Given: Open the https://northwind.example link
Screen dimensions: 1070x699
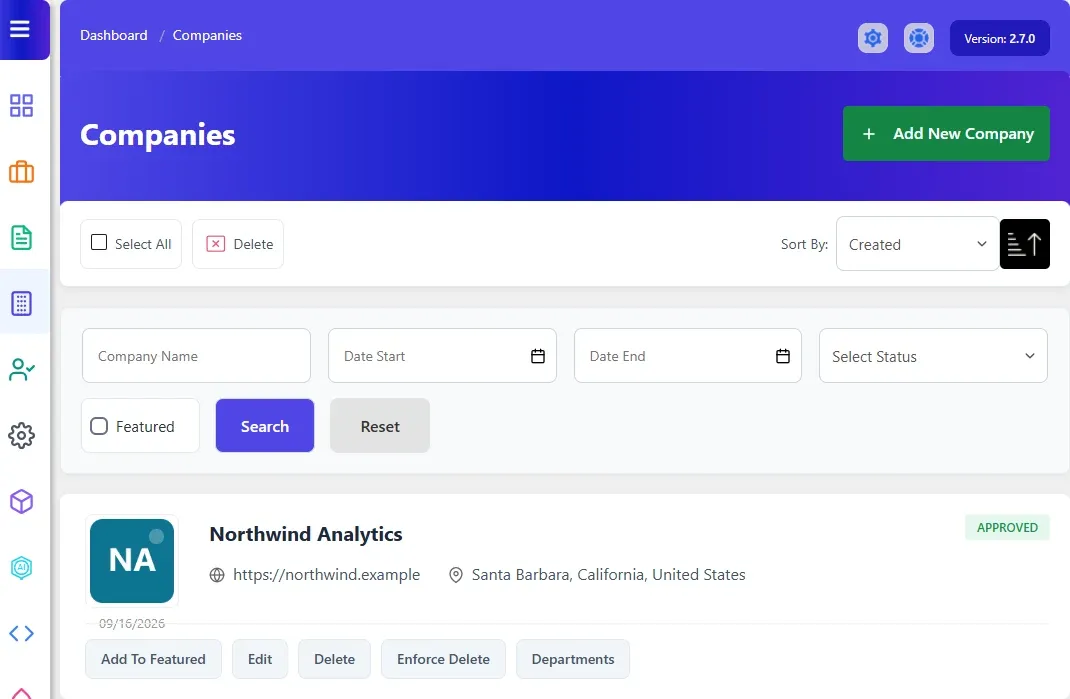Looking at the screenshot, I should pos(326,575).
